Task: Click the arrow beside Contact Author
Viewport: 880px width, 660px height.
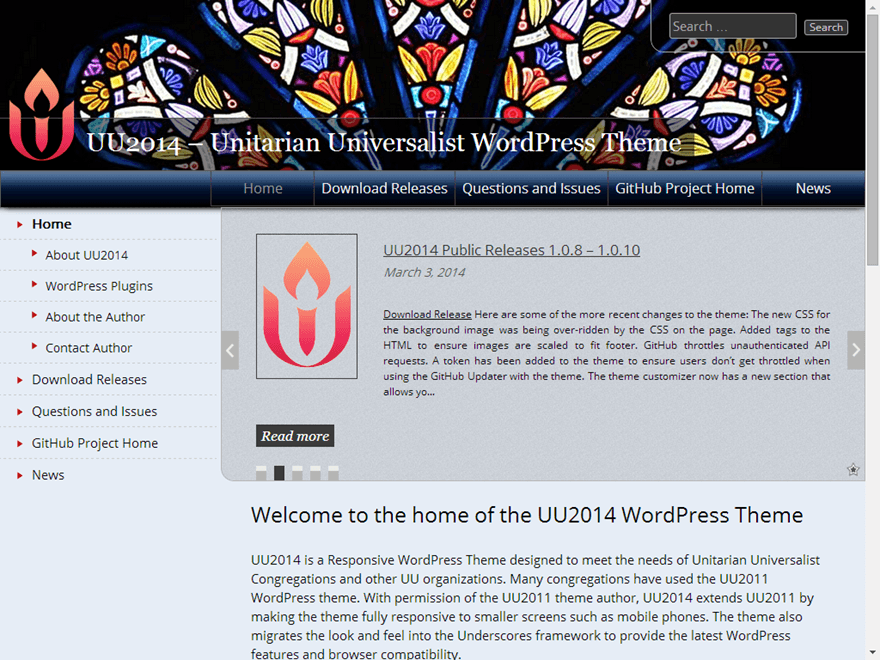Action: [x=34, y=346]
